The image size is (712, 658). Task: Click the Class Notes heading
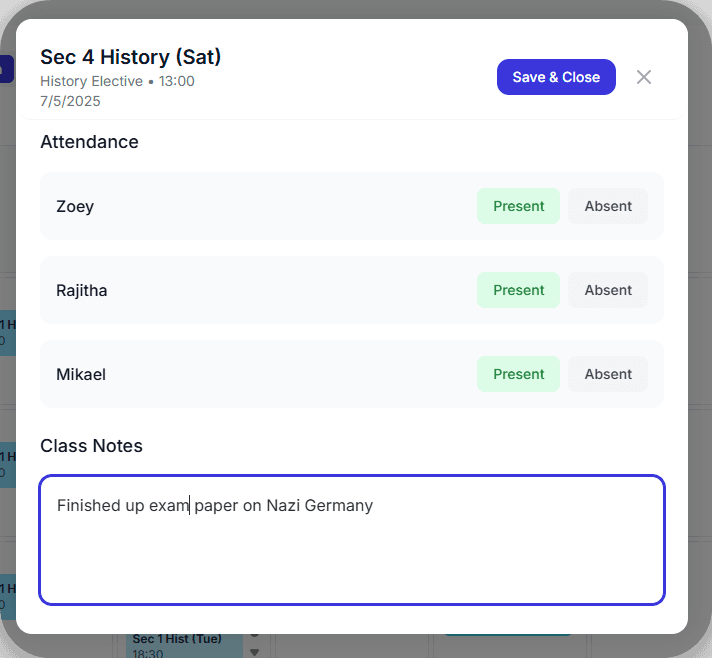91,446
